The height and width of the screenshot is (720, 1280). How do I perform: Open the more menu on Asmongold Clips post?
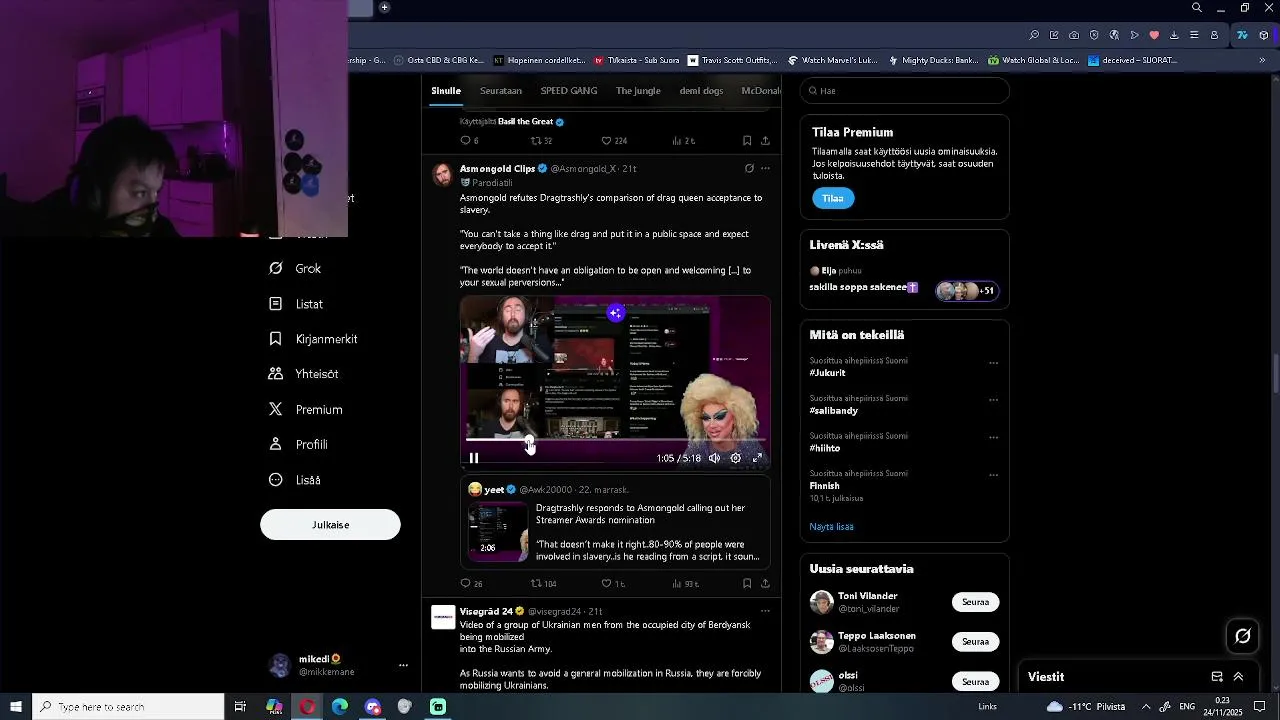pos(765,168)
